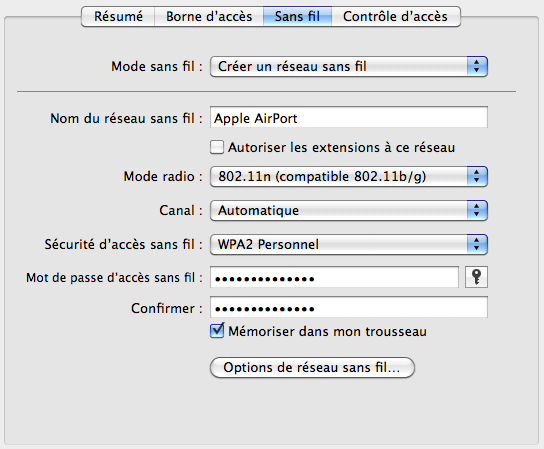Click the Sécurité d'accès popup arrows
This screenshot has height=449, width=544.
477,244
